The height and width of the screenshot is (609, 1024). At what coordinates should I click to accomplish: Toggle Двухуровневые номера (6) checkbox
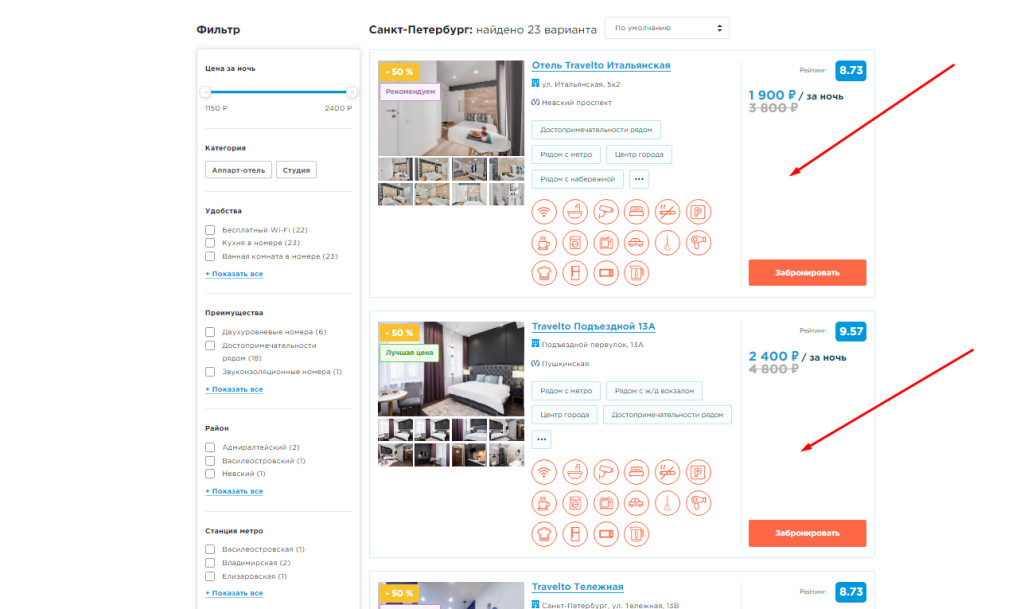click(210, 332)
